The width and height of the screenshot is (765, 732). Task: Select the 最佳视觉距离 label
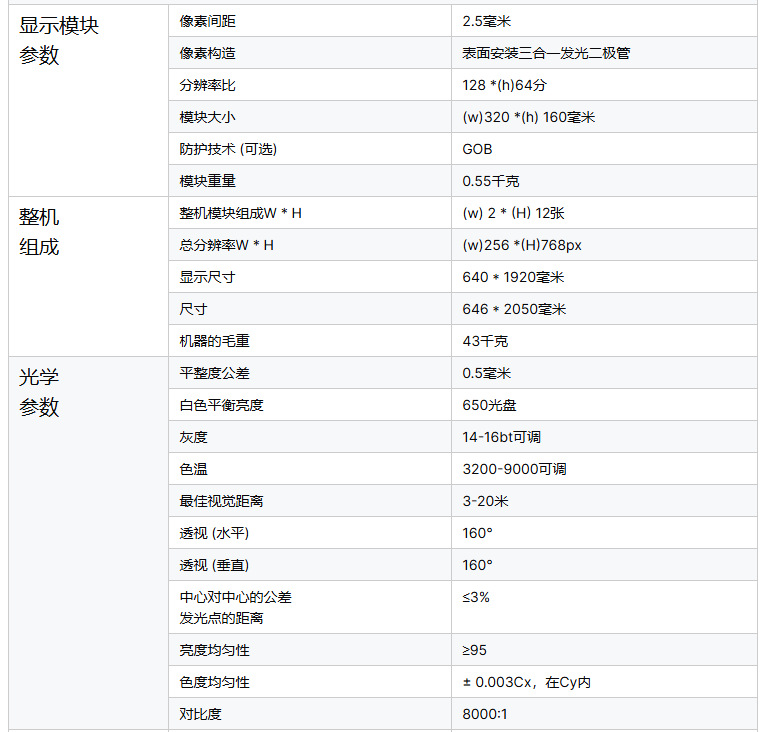click(x=221, y=501)
